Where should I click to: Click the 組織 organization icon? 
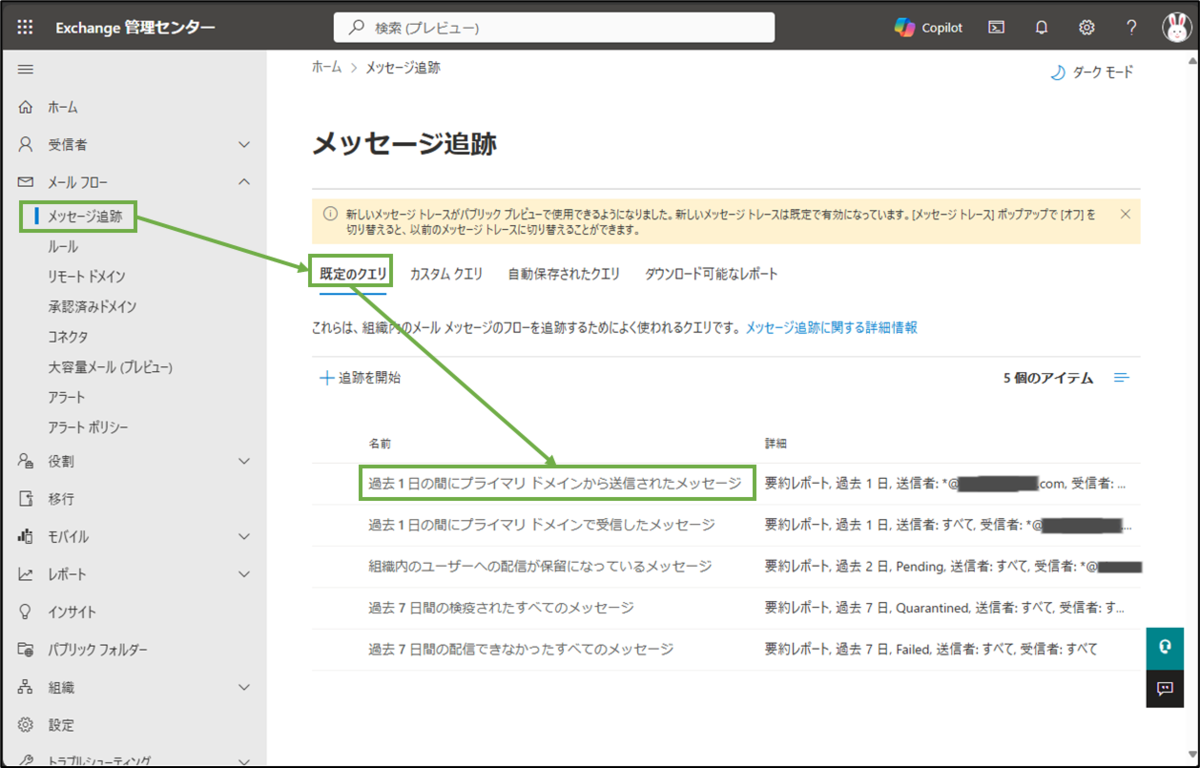coord(26,687)
